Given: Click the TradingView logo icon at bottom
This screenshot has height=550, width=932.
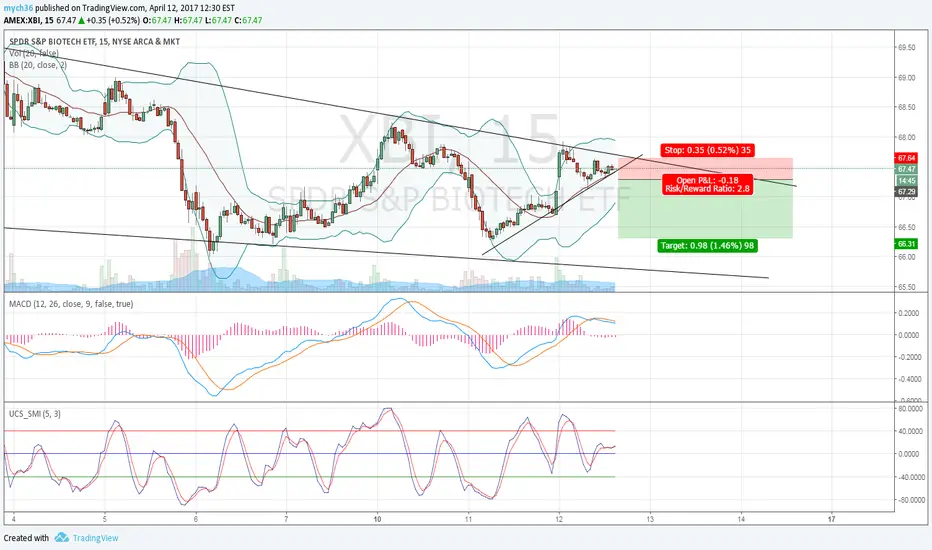Looking at the screenshot, I should point(62,538).
